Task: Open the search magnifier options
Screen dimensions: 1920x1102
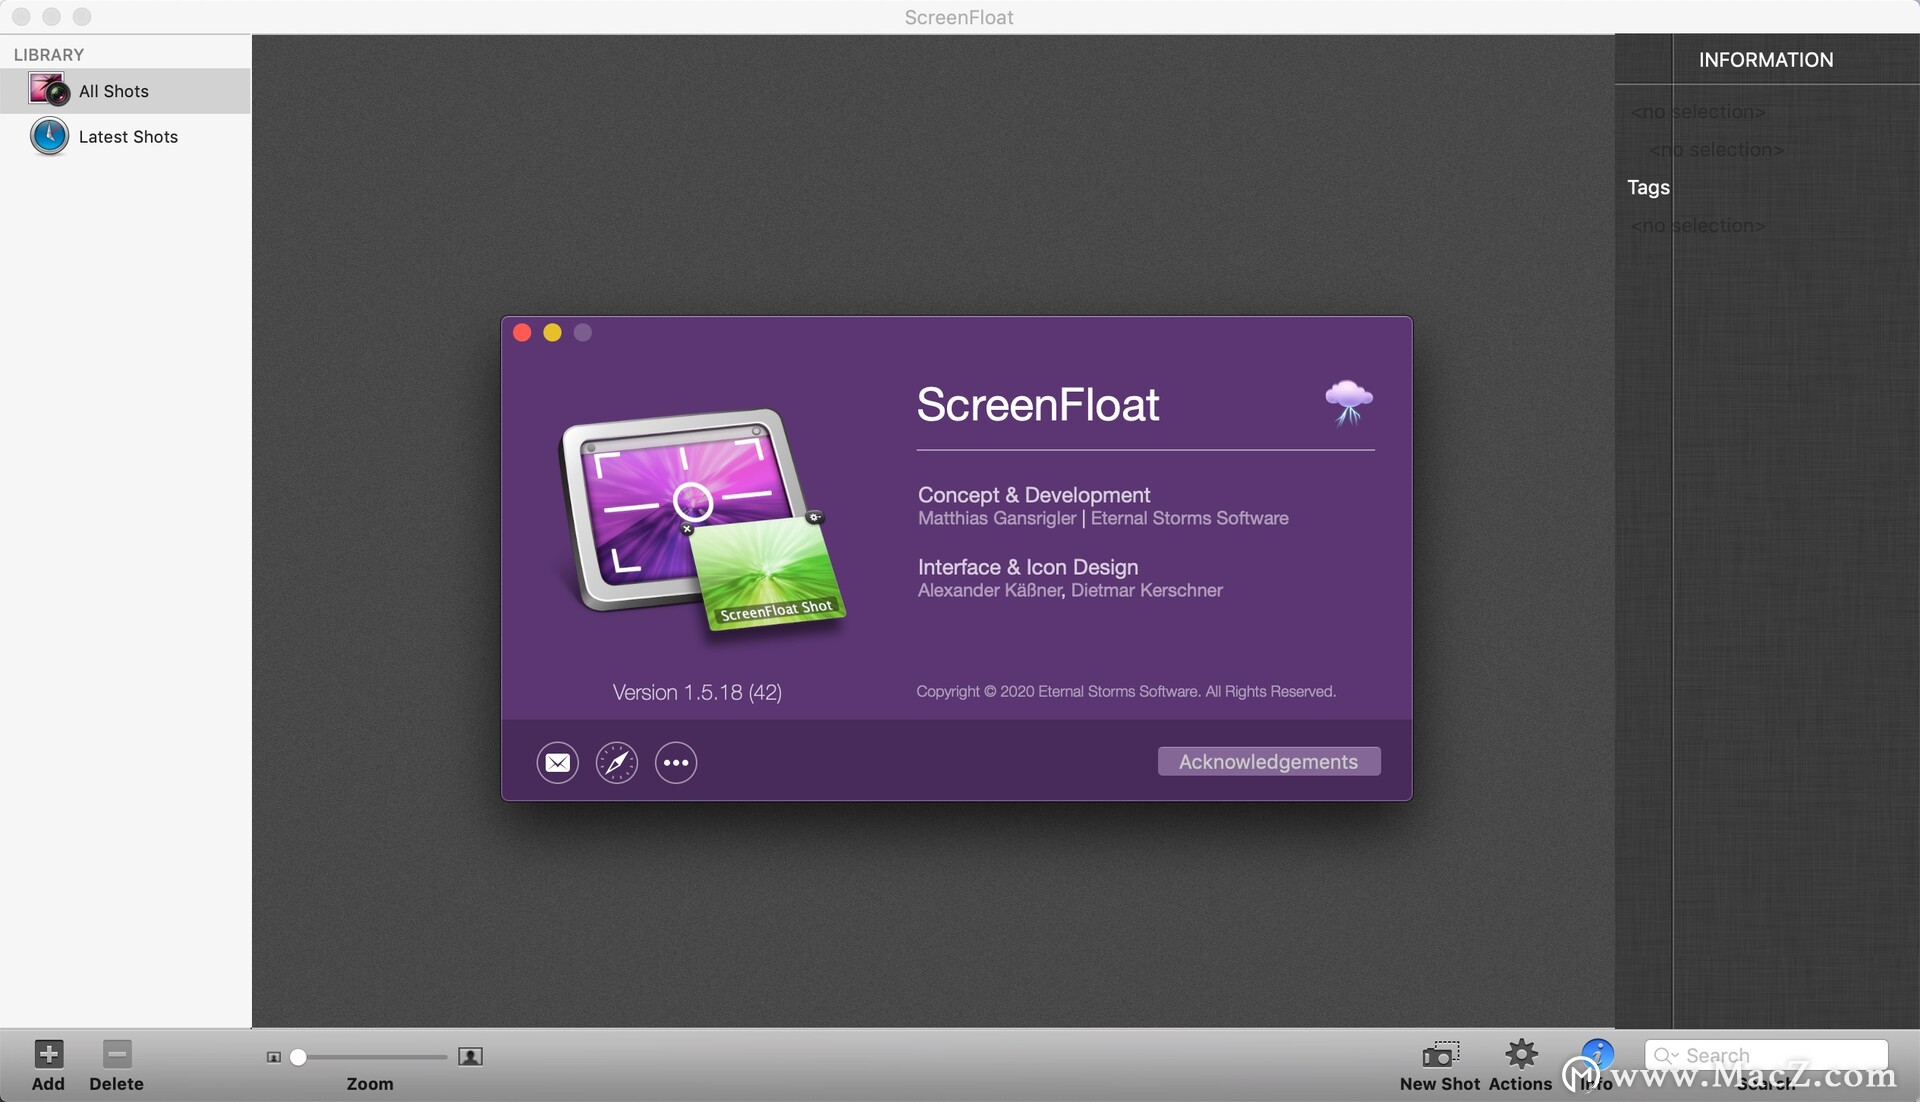Action: point(1665,1056)
